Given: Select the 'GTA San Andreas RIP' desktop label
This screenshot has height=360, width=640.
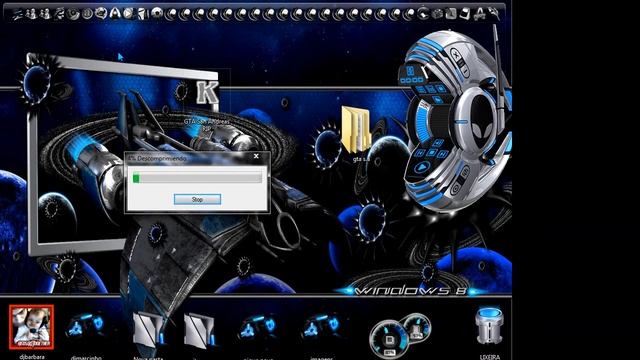Looking at the screenshot, I should tap(207, 125).
